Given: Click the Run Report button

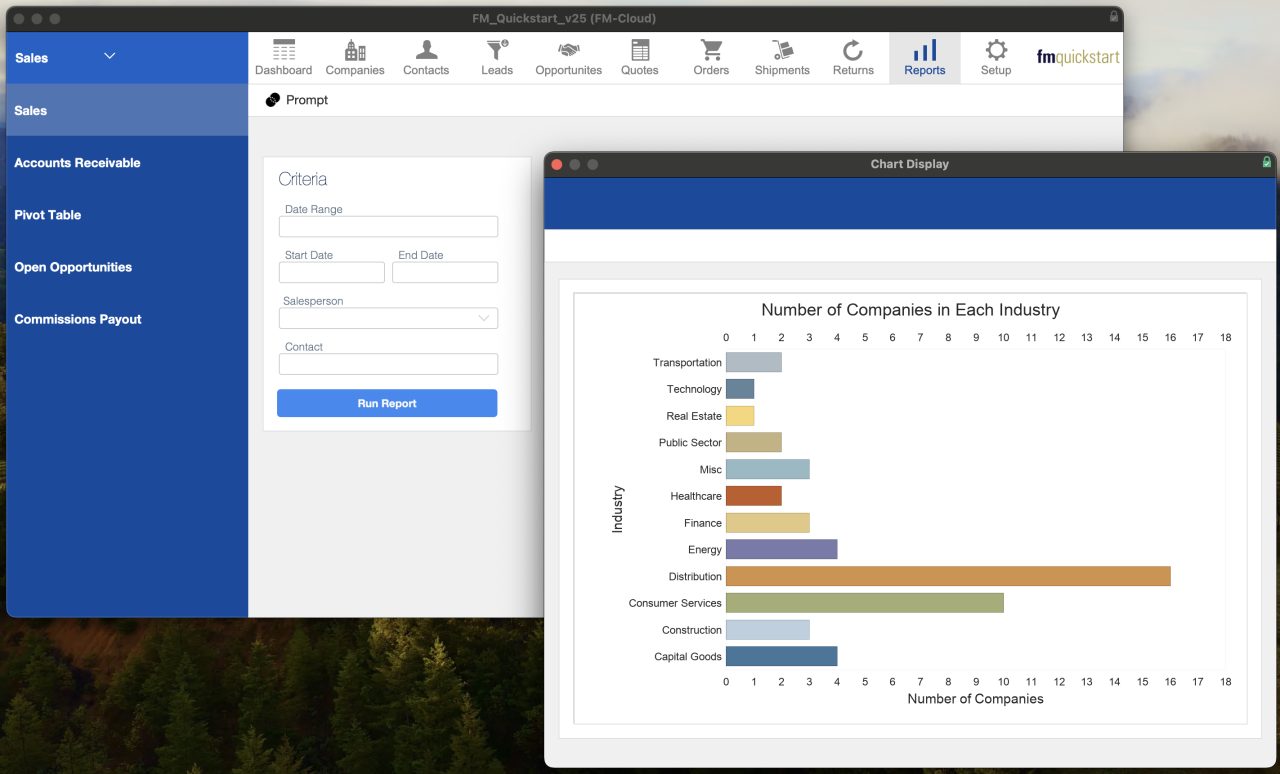Looking at the screenshot, I should [387, 403].
